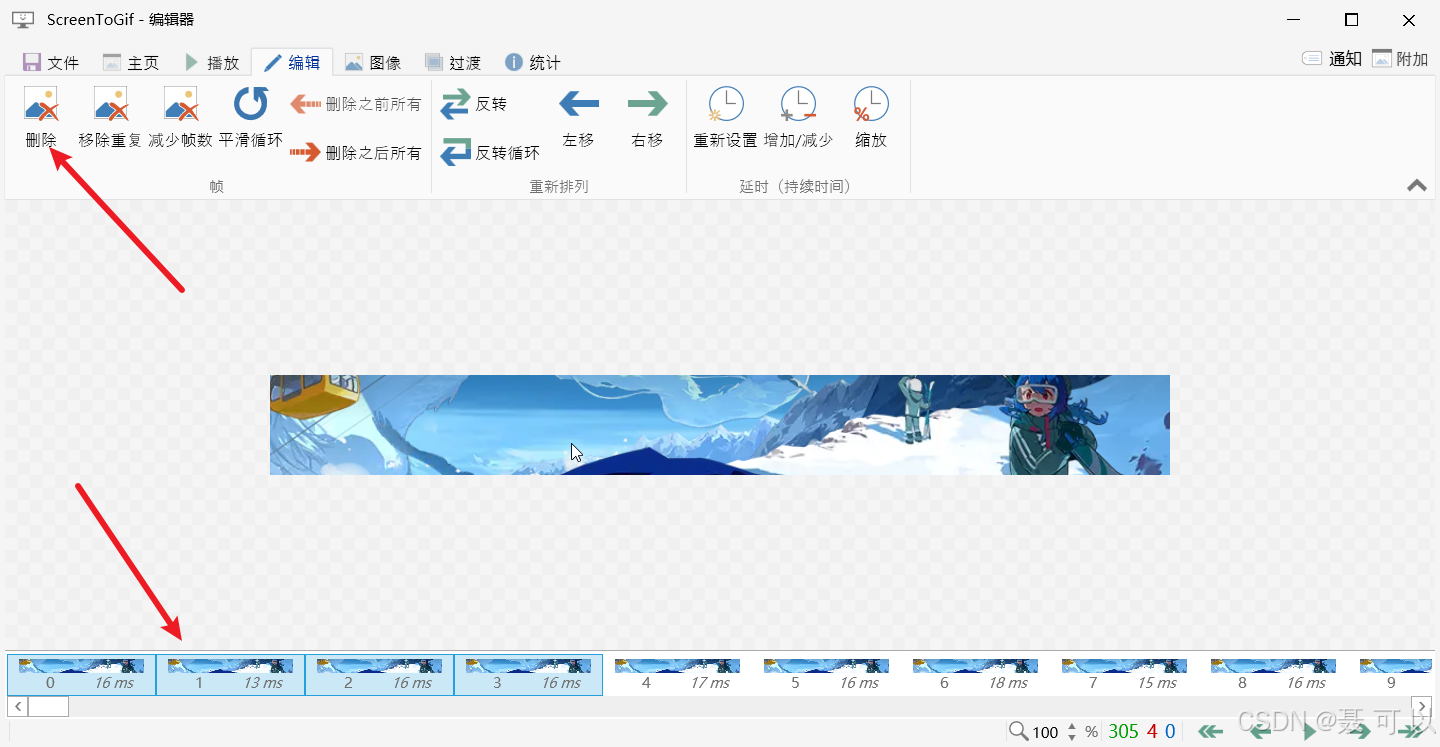Click the 移除重复 remove duplicates icon
Screen dimensions: 1440x747
click(110, 104)
